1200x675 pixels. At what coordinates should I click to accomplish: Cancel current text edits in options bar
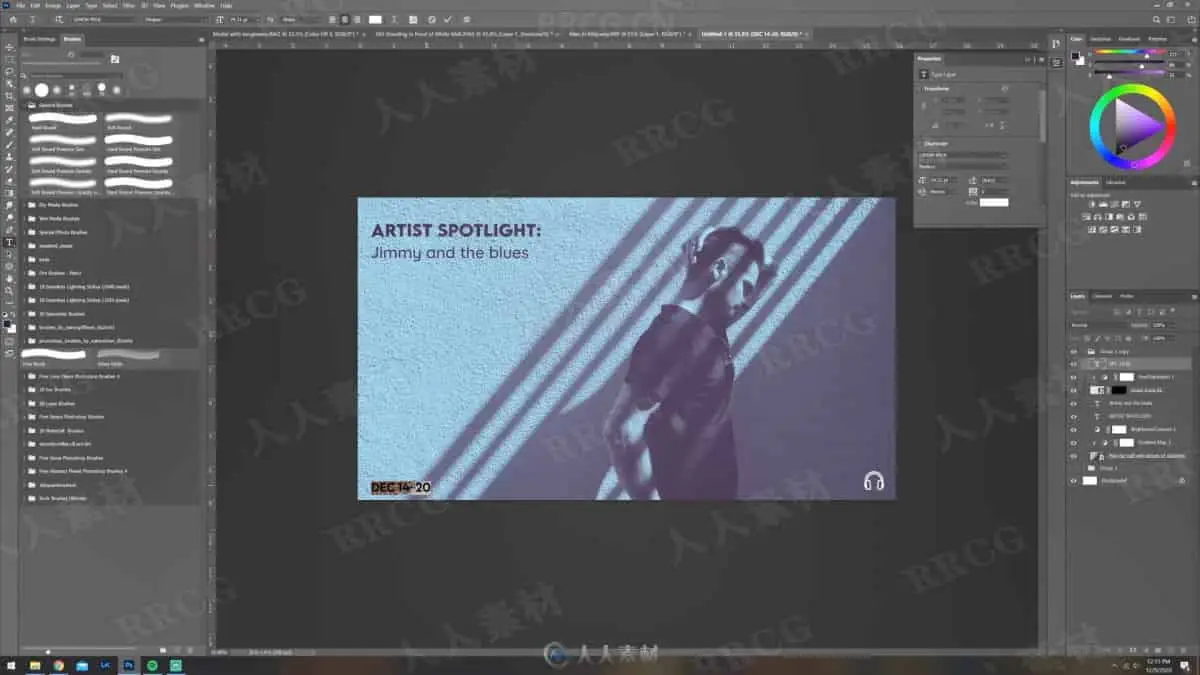432,19
